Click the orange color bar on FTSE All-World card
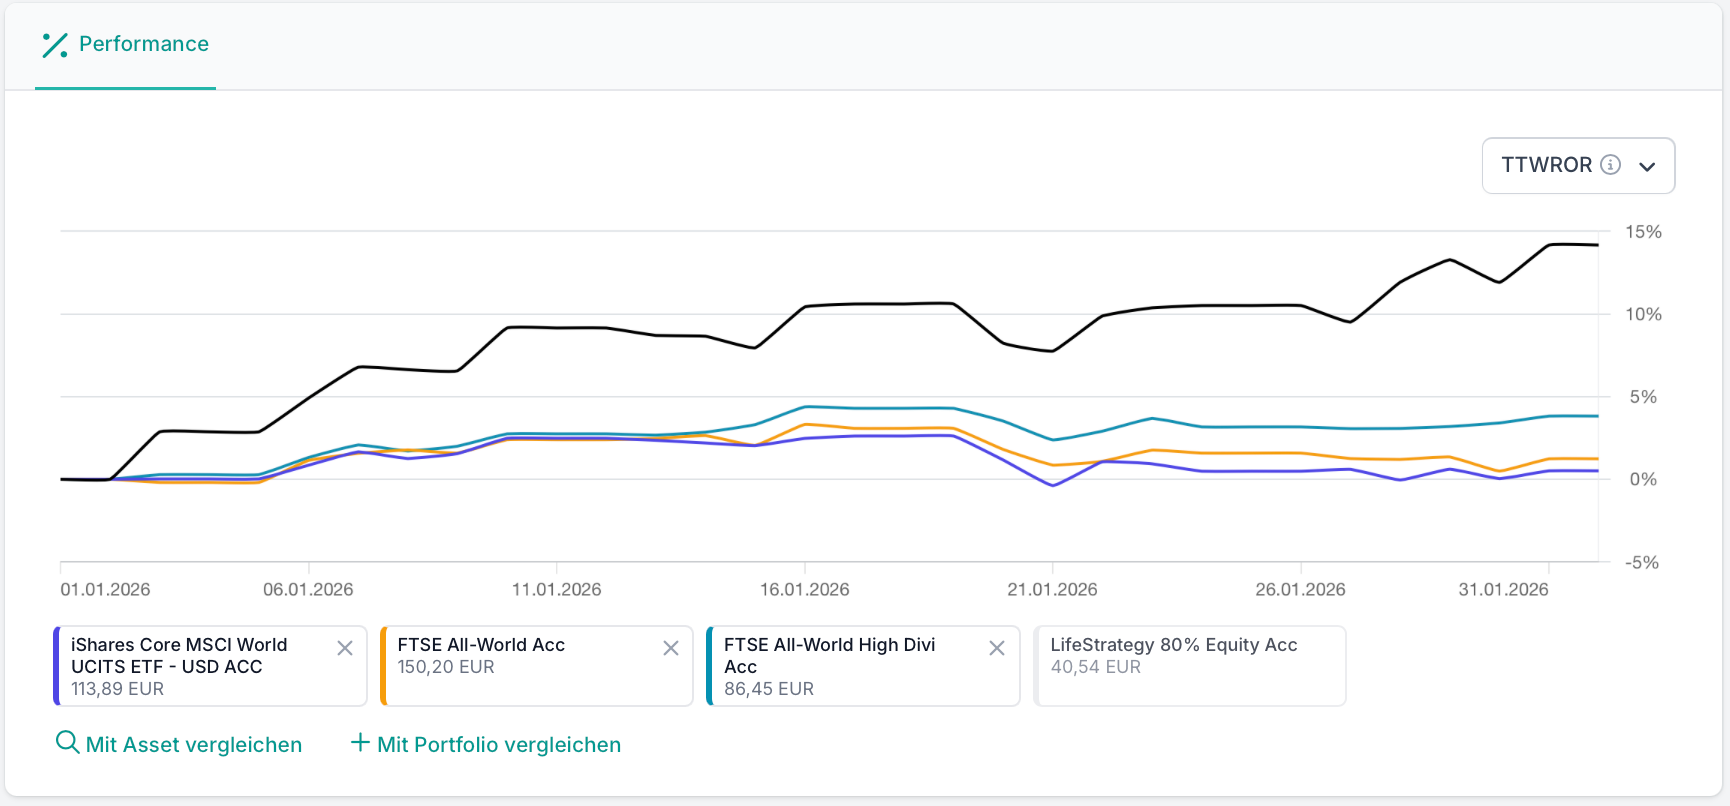 tap(383, 666)
